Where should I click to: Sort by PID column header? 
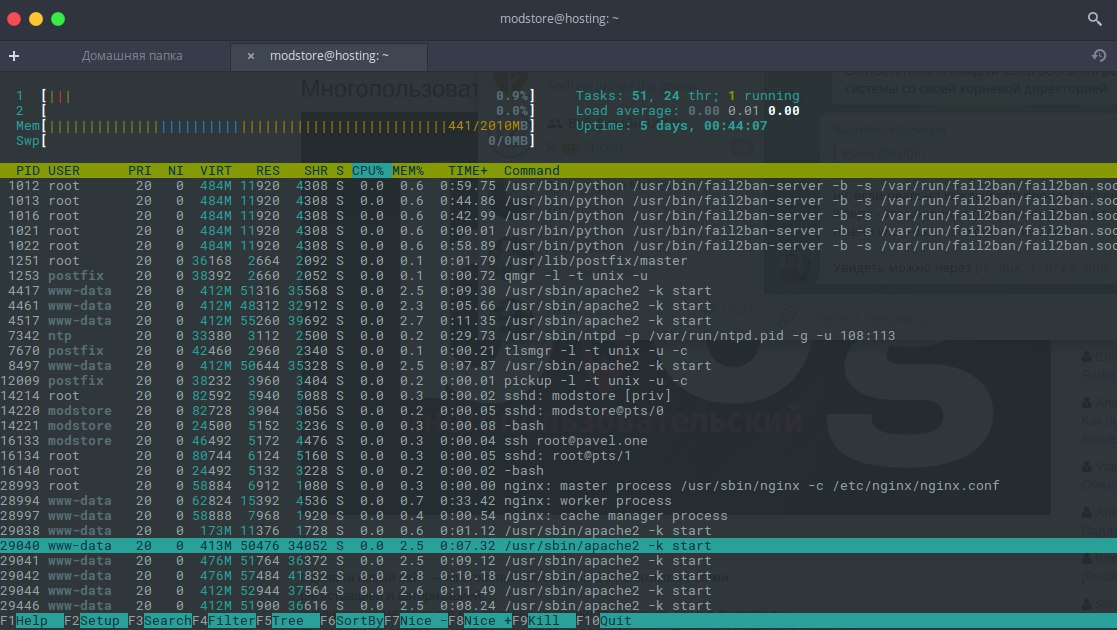click(28, 171)
